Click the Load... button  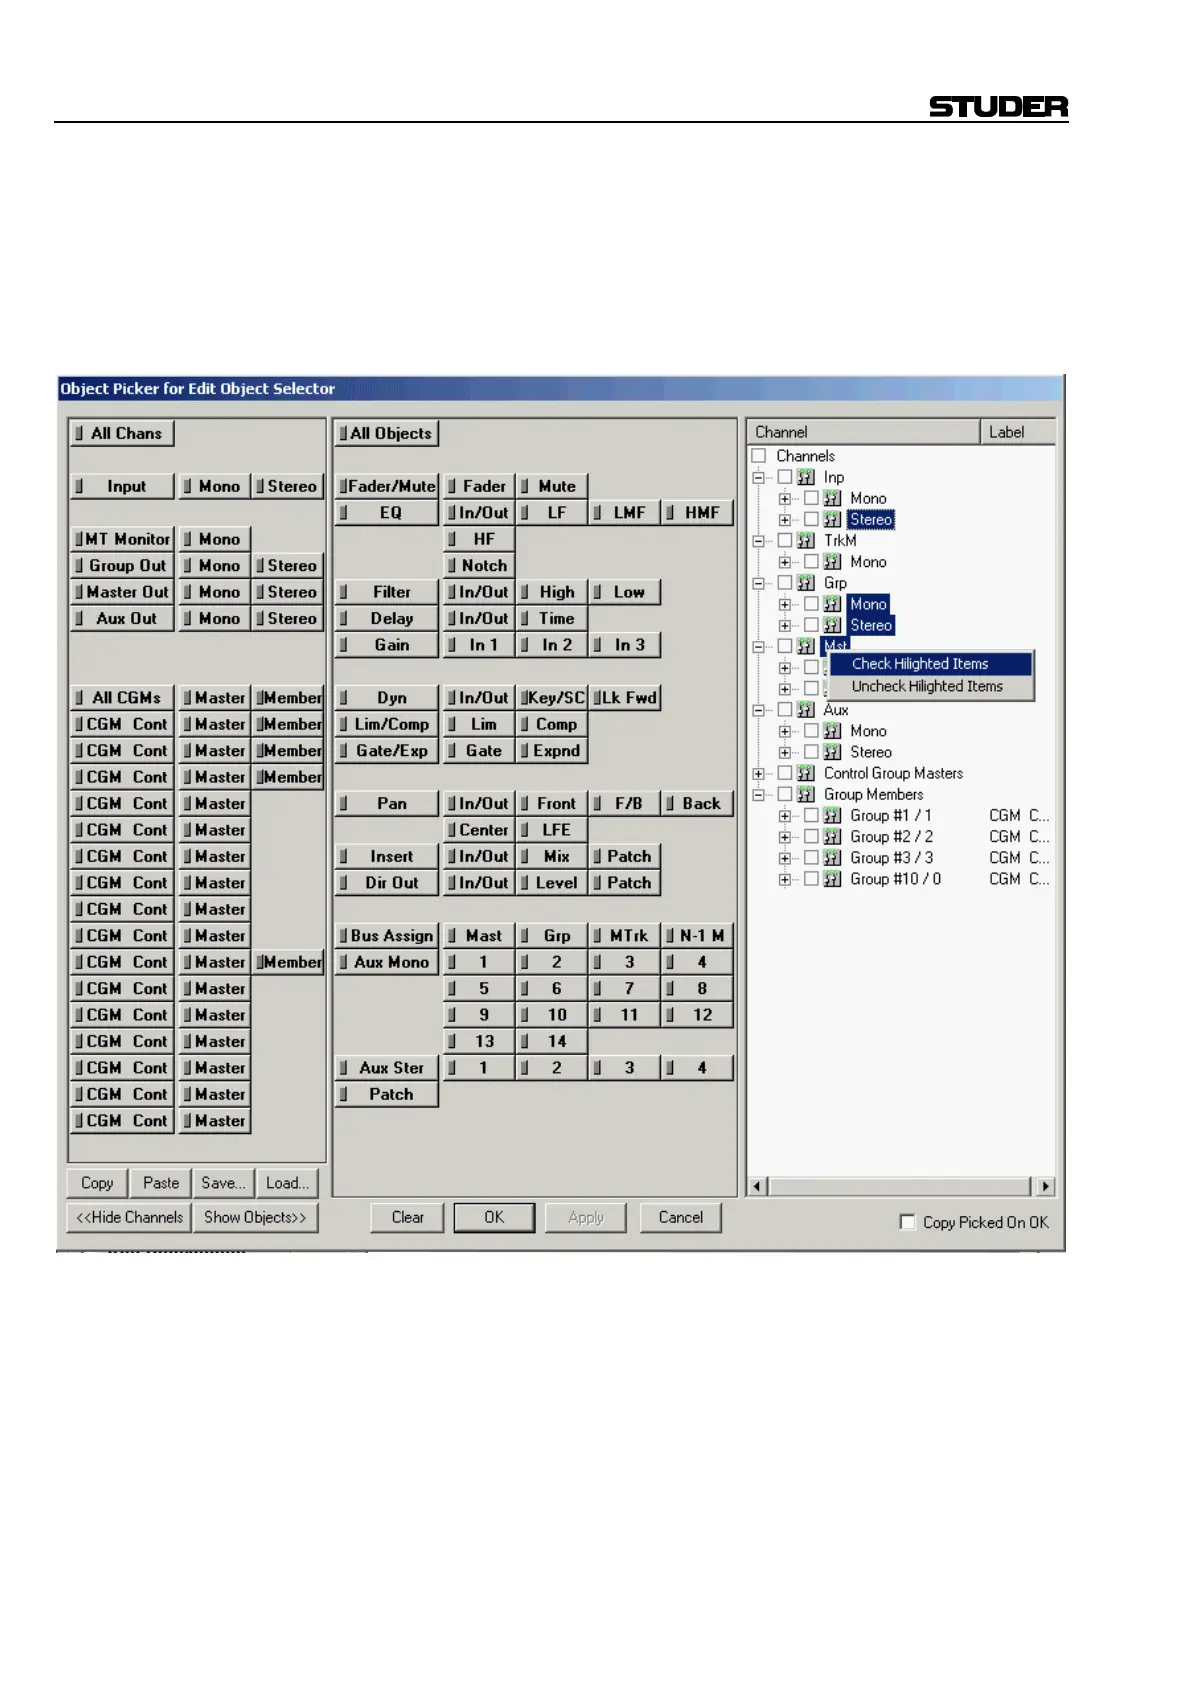[287, 1183]
